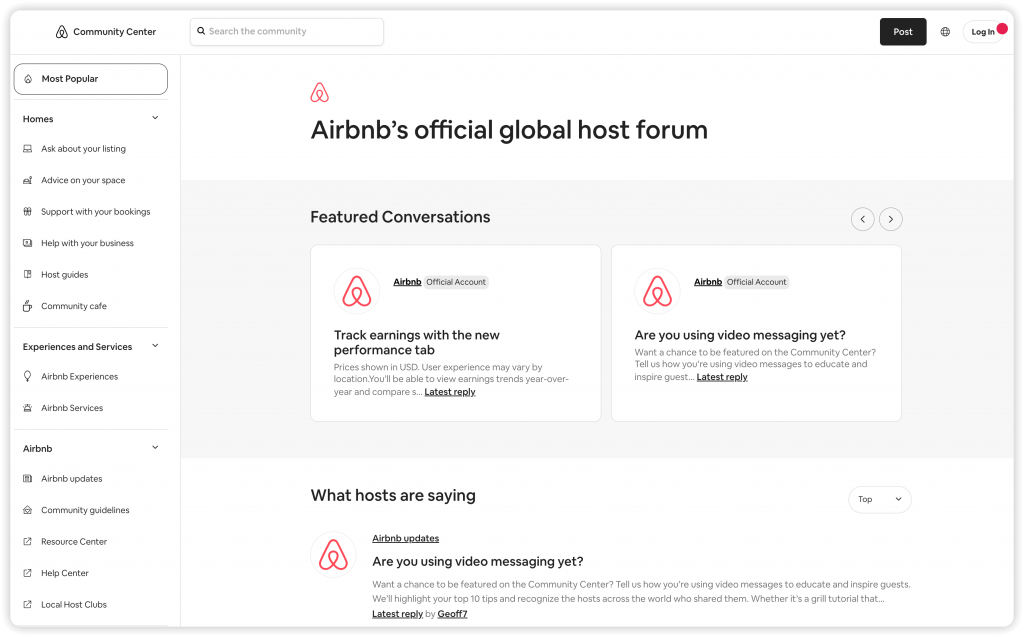Collapse the Experiences and Services section
Image resolution: width=1024 pixels, height=637 pixels.
pos(155,346)
